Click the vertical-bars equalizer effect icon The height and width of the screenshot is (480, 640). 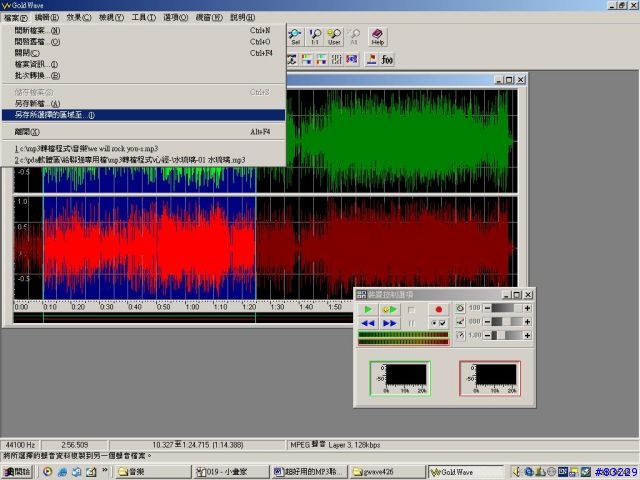click(x=336, y=60)
